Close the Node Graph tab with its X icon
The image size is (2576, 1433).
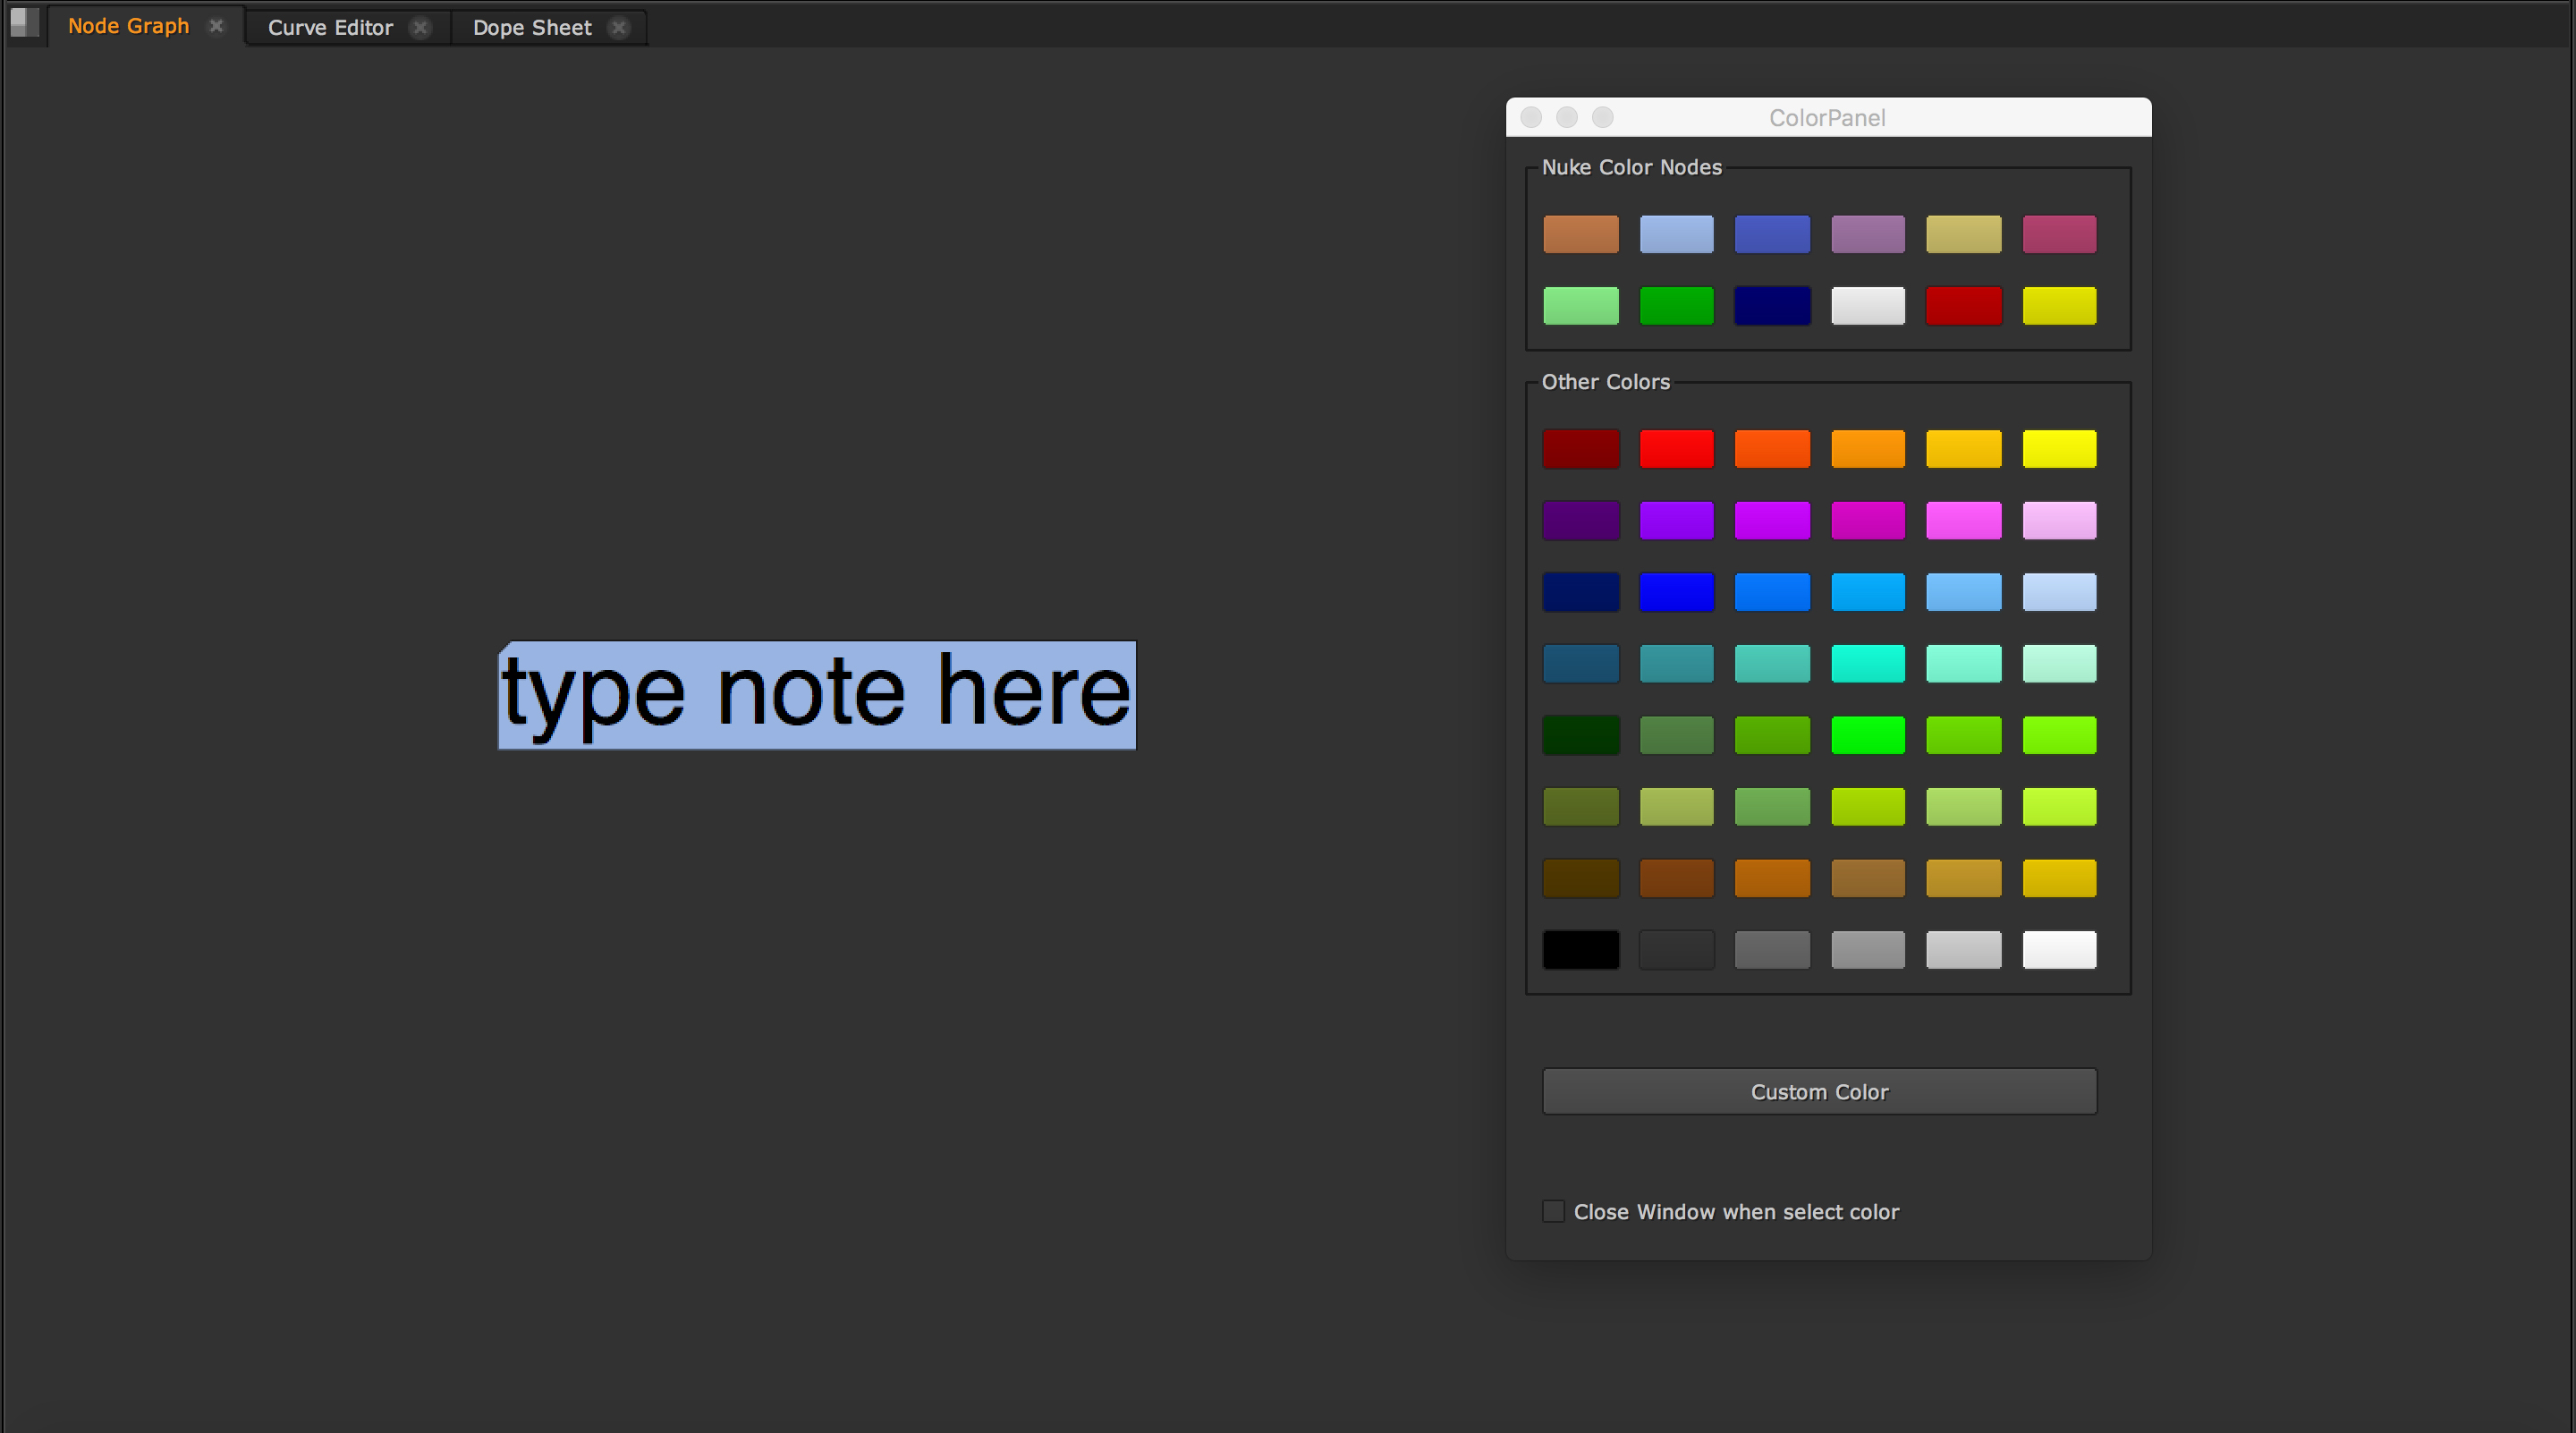(216, 26)
